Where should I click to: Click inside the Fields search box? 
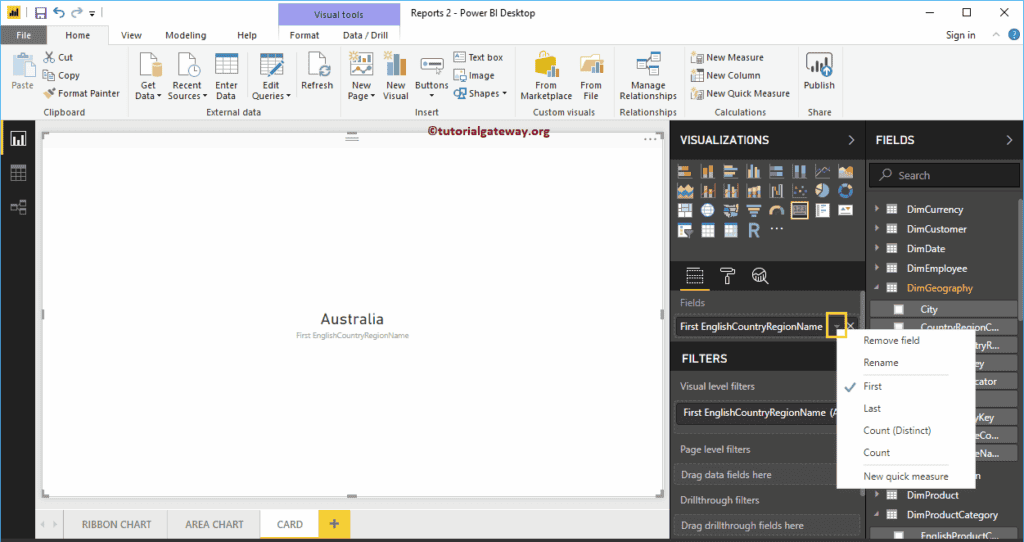[x=944, y=175]
